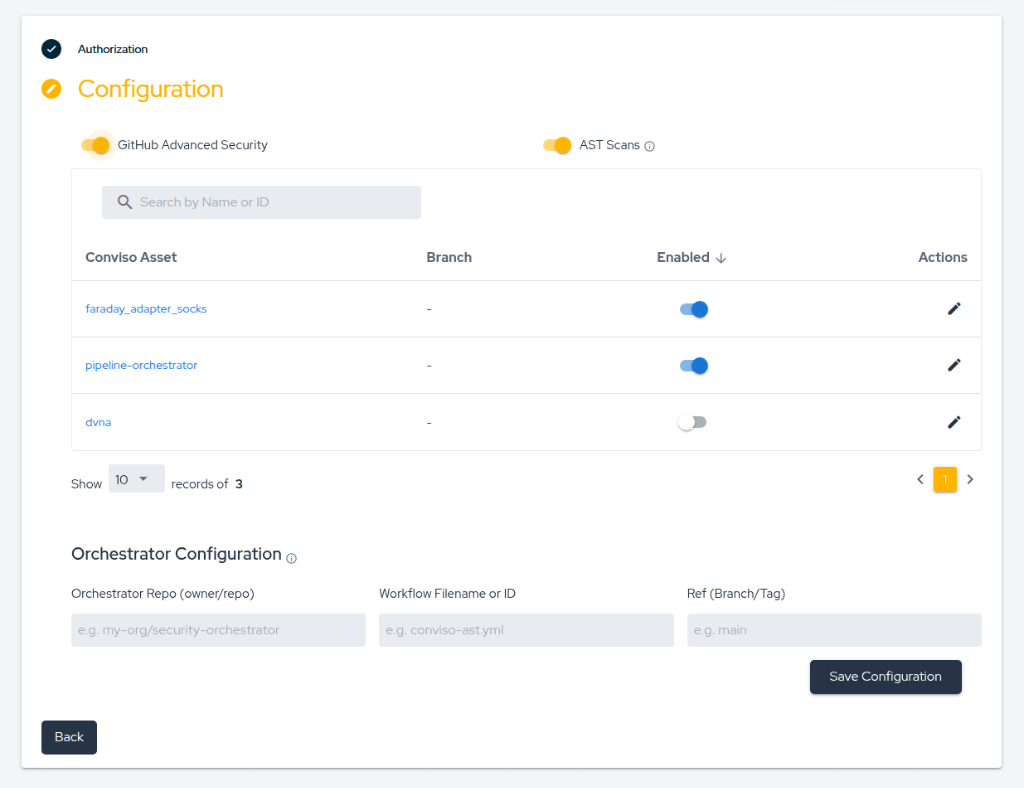Click the next page chevron
The width and height of the screenshot is (1024, 788).
969,479
